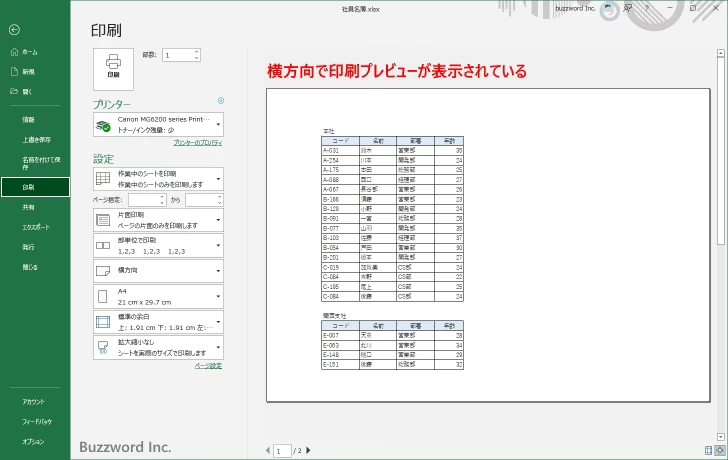Open the 標準の余白 margins dropdown

(158, 322)
